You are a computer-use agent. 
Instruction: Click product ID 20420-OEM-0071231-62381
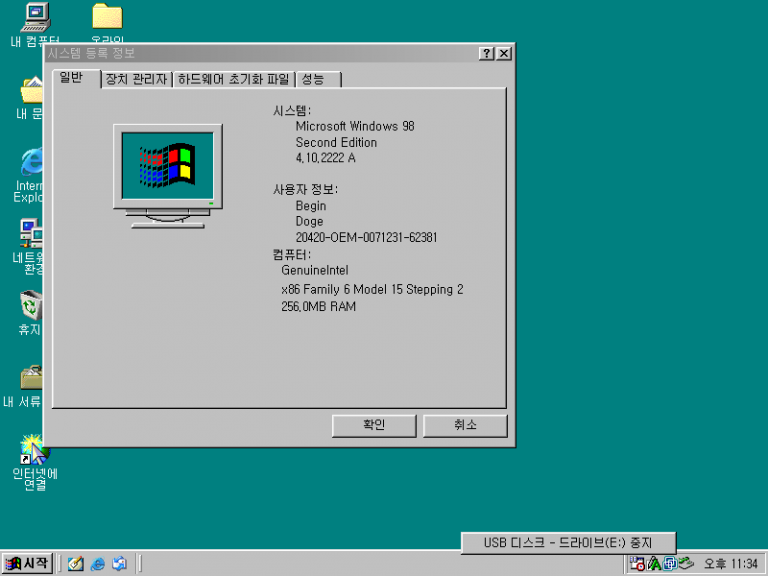coord(366,238)
